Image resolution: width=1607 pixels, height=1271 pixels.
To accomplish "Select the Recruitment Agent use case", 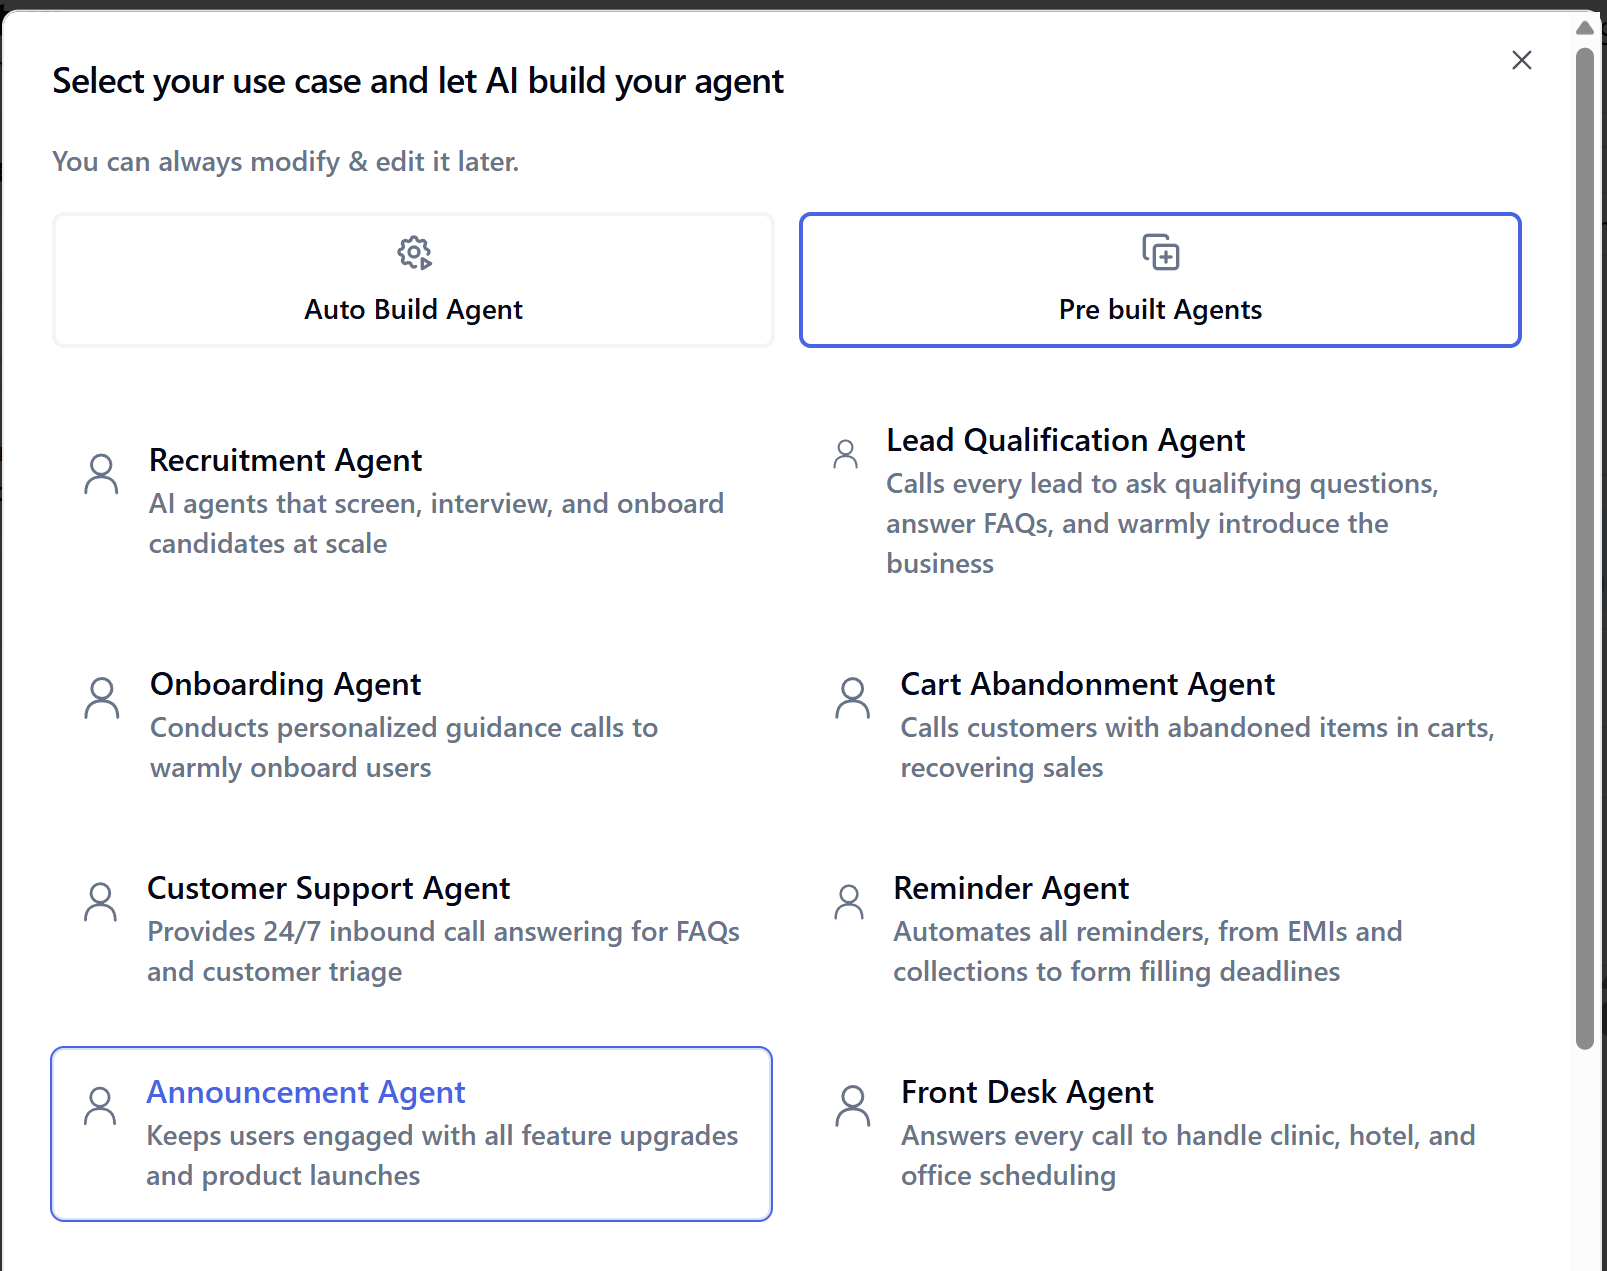I will (285, 460).
